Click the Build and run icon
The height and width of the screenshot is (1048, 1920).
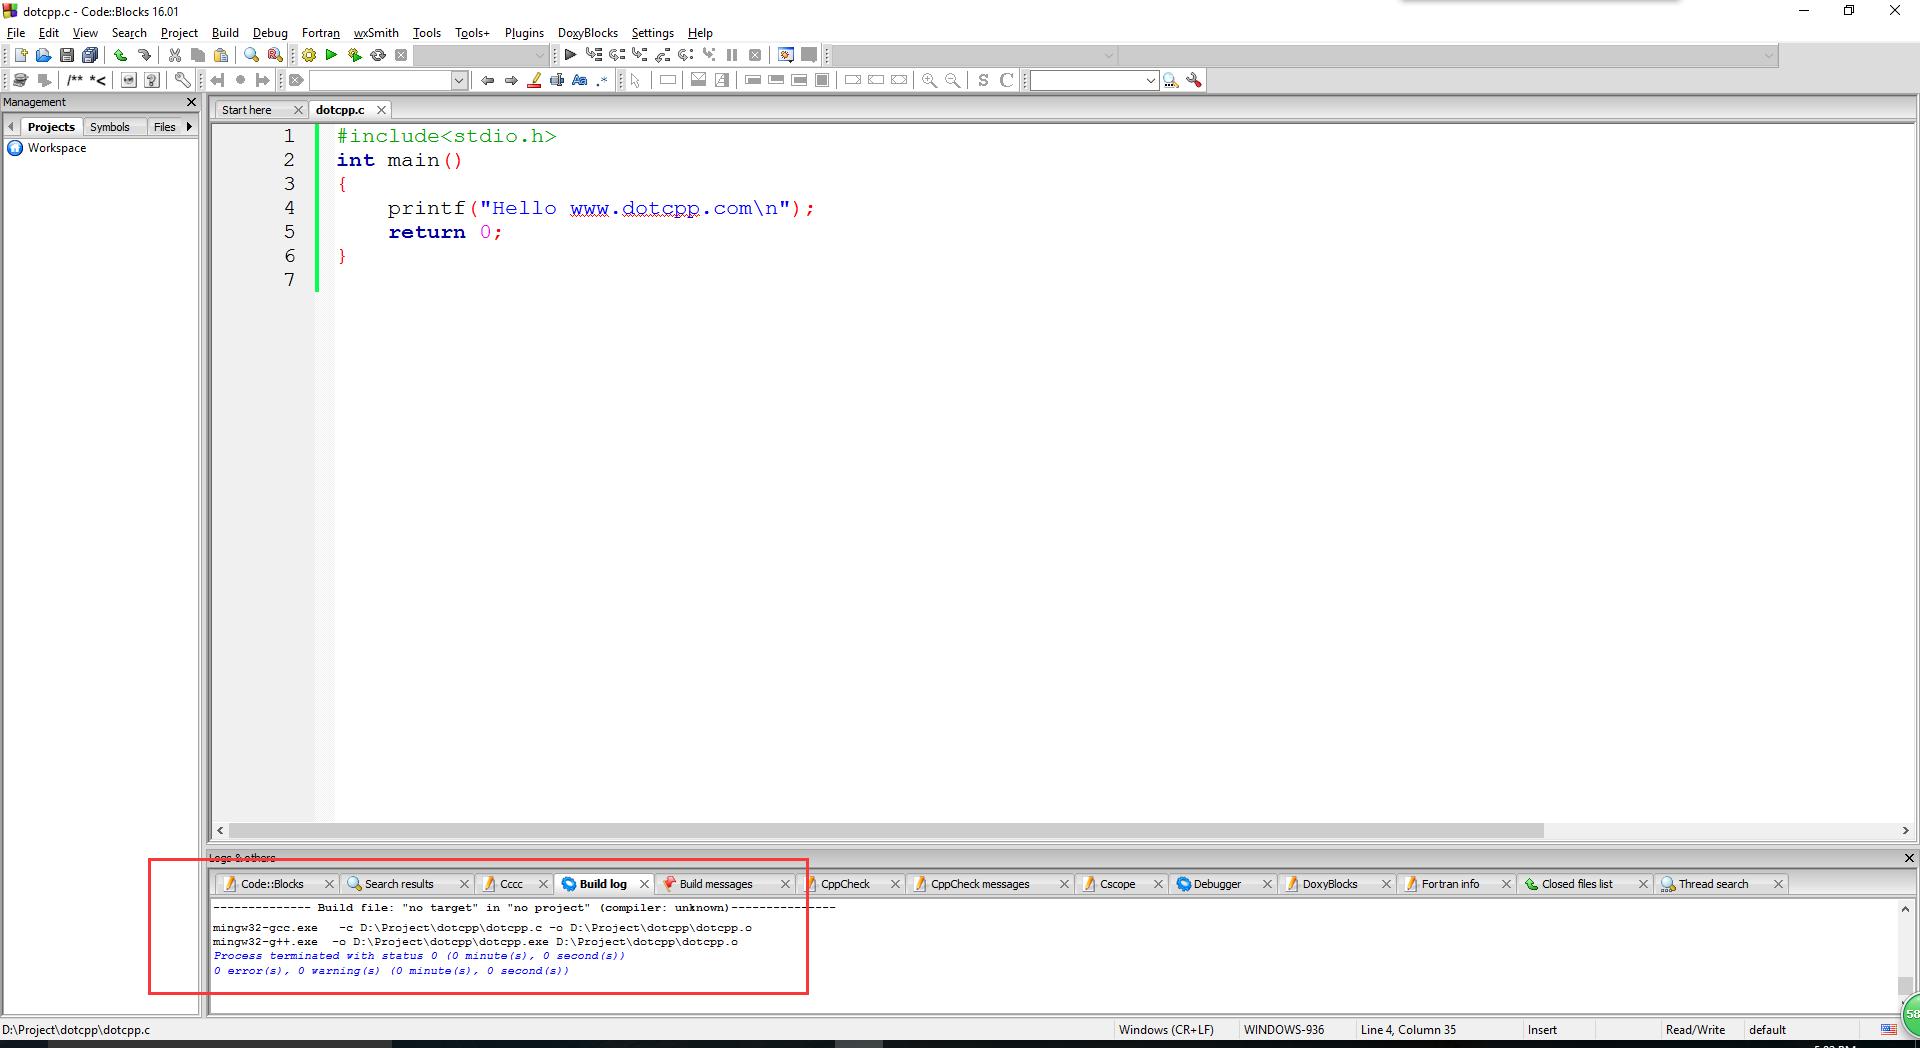click(354, 55)
